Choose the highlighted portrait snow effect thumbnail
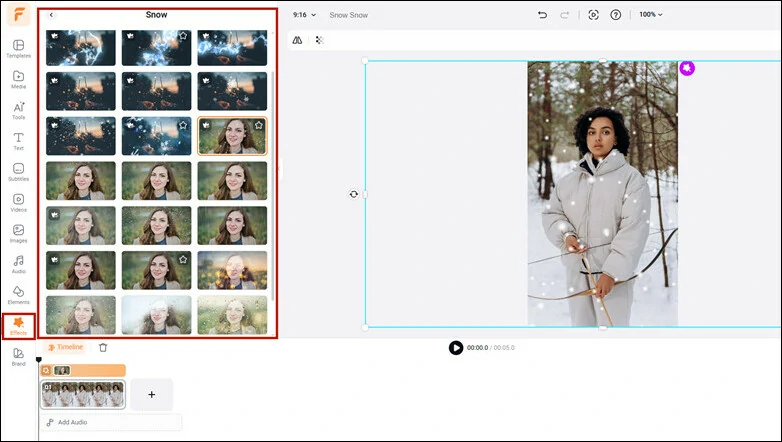Viewport: 782px width, 442px height. (232, 136)
